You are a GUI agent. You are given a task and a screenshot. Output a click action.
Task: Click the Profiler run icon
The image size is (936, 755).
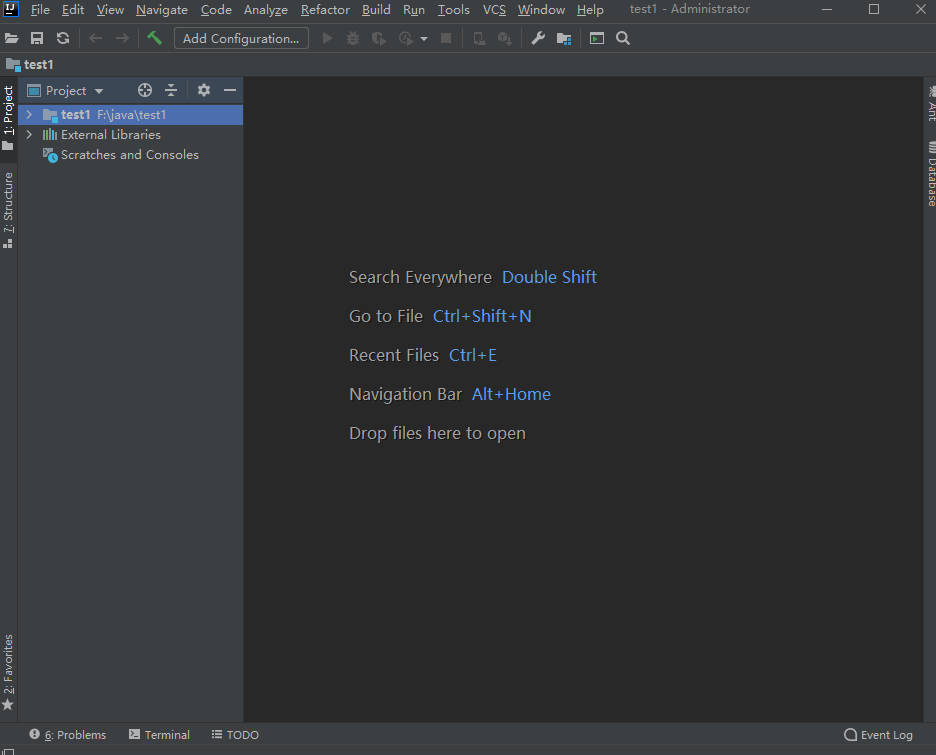pos(406,39)
